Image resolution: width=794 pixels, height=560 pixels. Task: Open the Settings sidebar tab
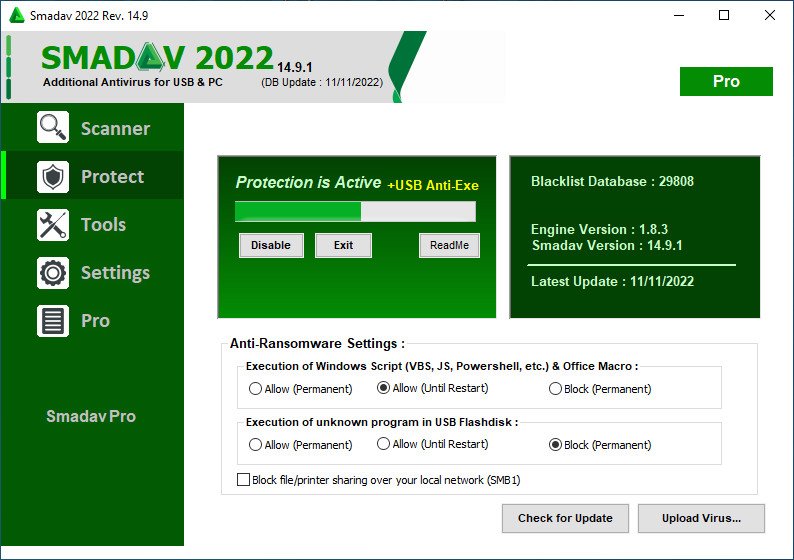coord(115,273)
